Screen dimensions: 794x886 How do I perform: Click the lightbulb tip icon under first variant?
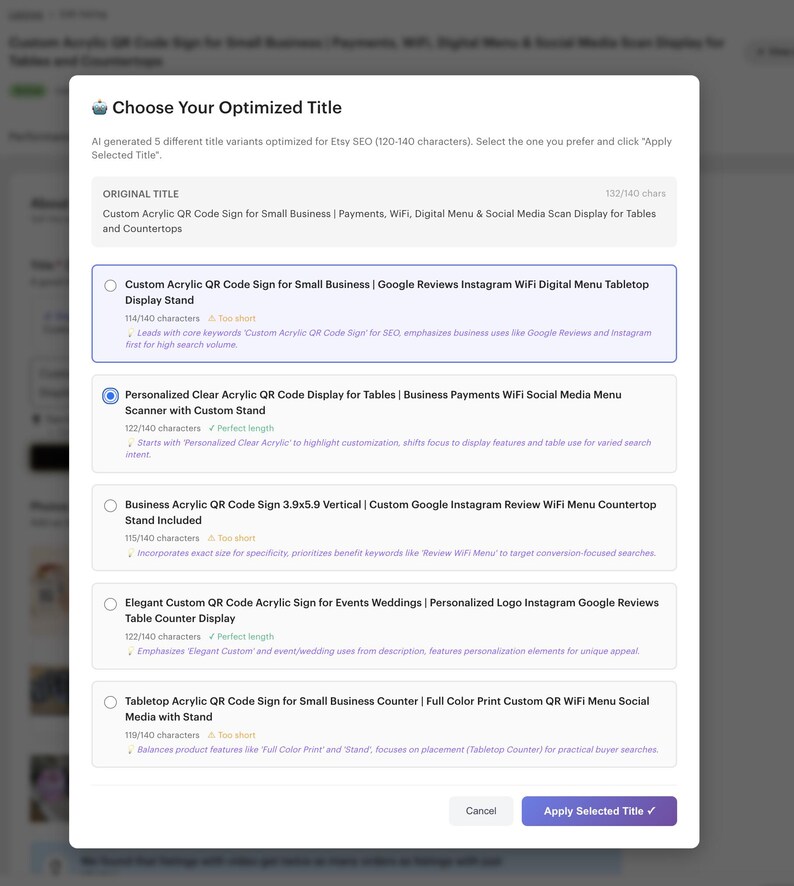point(131,333)
